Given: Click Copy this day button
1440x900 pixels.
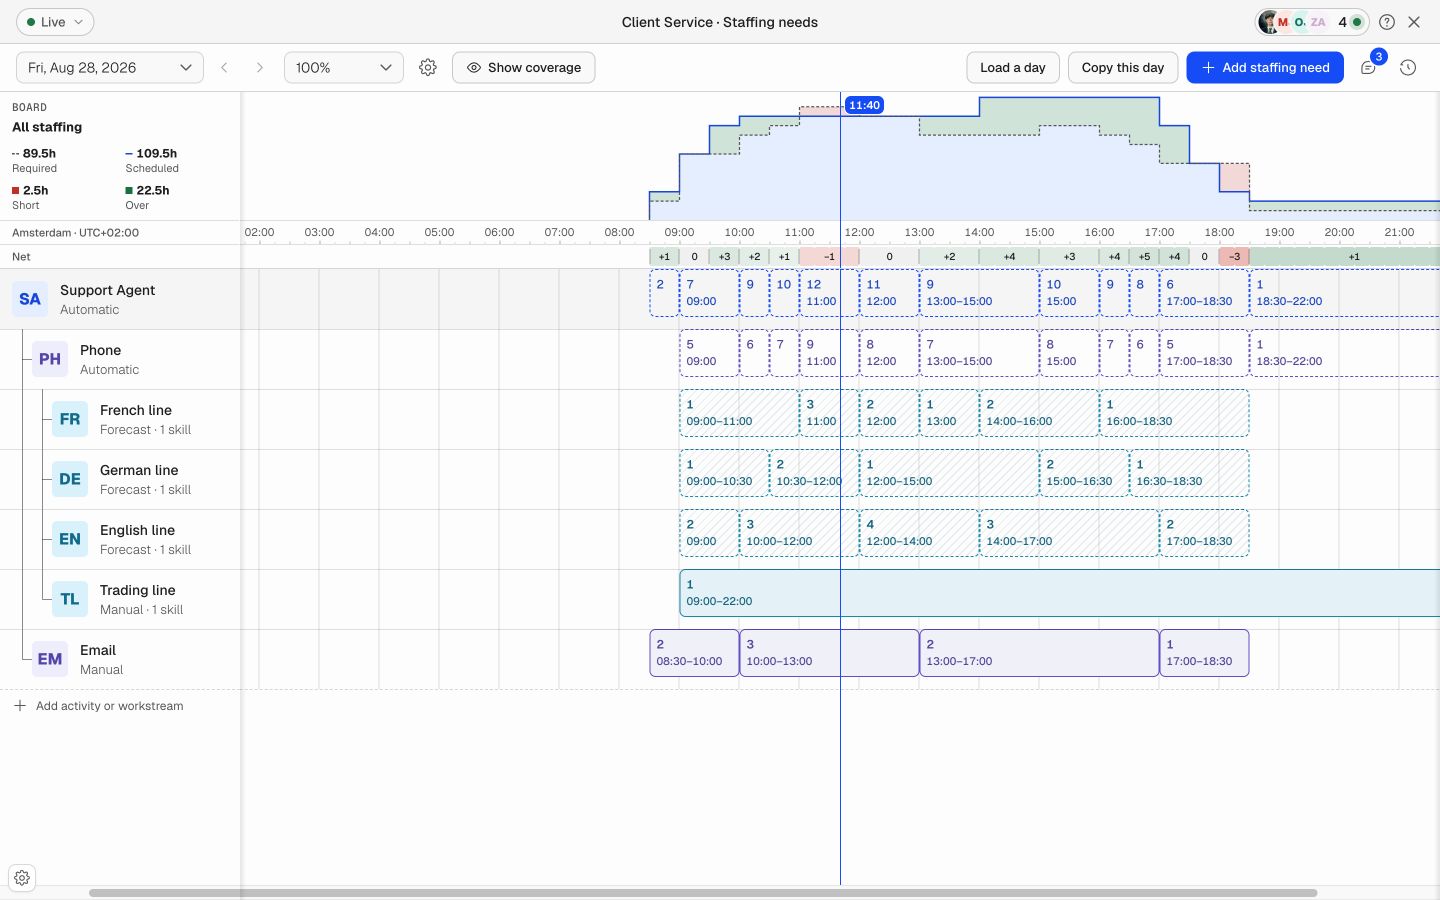Looking at the screenshot, I should pyautogui.click(x=1123, y=67).
